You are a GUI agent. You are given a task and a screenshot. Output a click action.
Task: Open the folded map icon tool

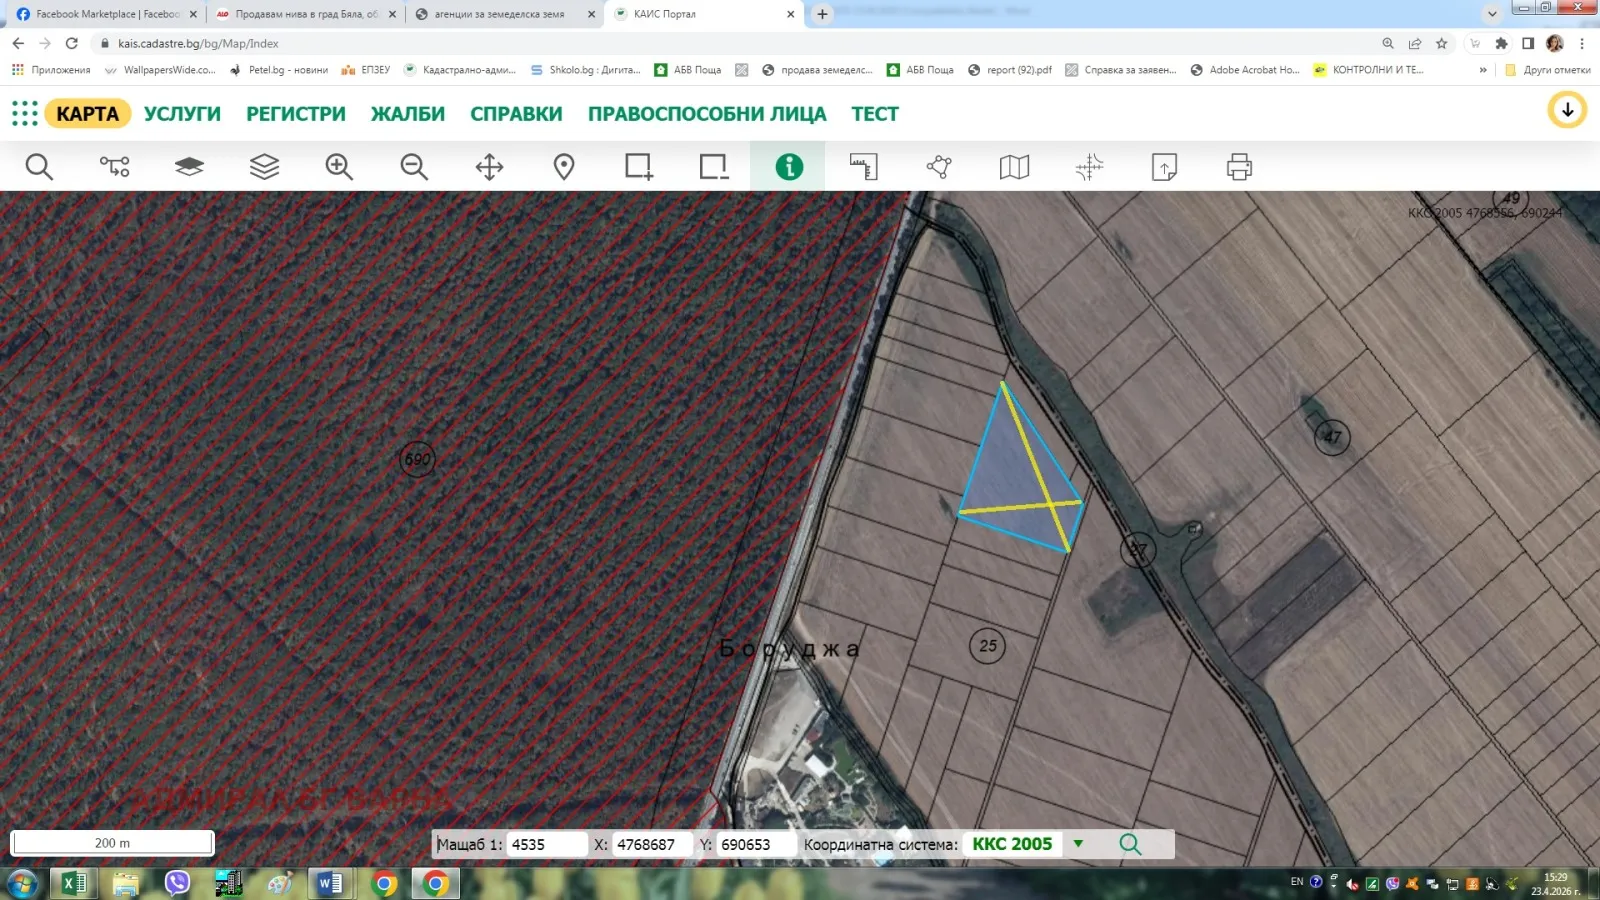tap(1014, 167)
